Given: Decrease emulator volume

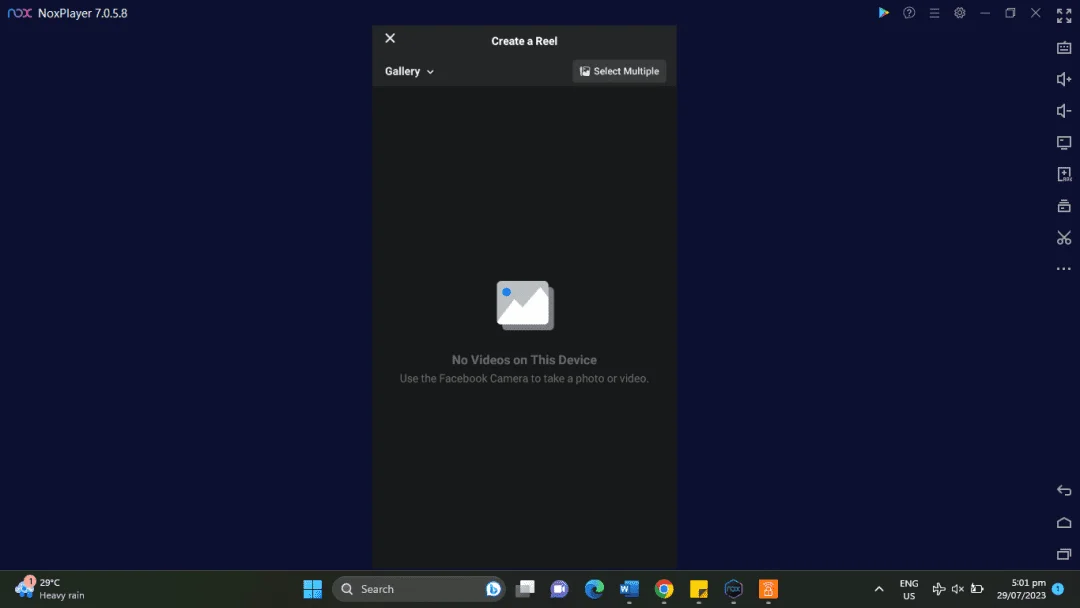Looking at the screenshot, I should [x=1064, y=111].
